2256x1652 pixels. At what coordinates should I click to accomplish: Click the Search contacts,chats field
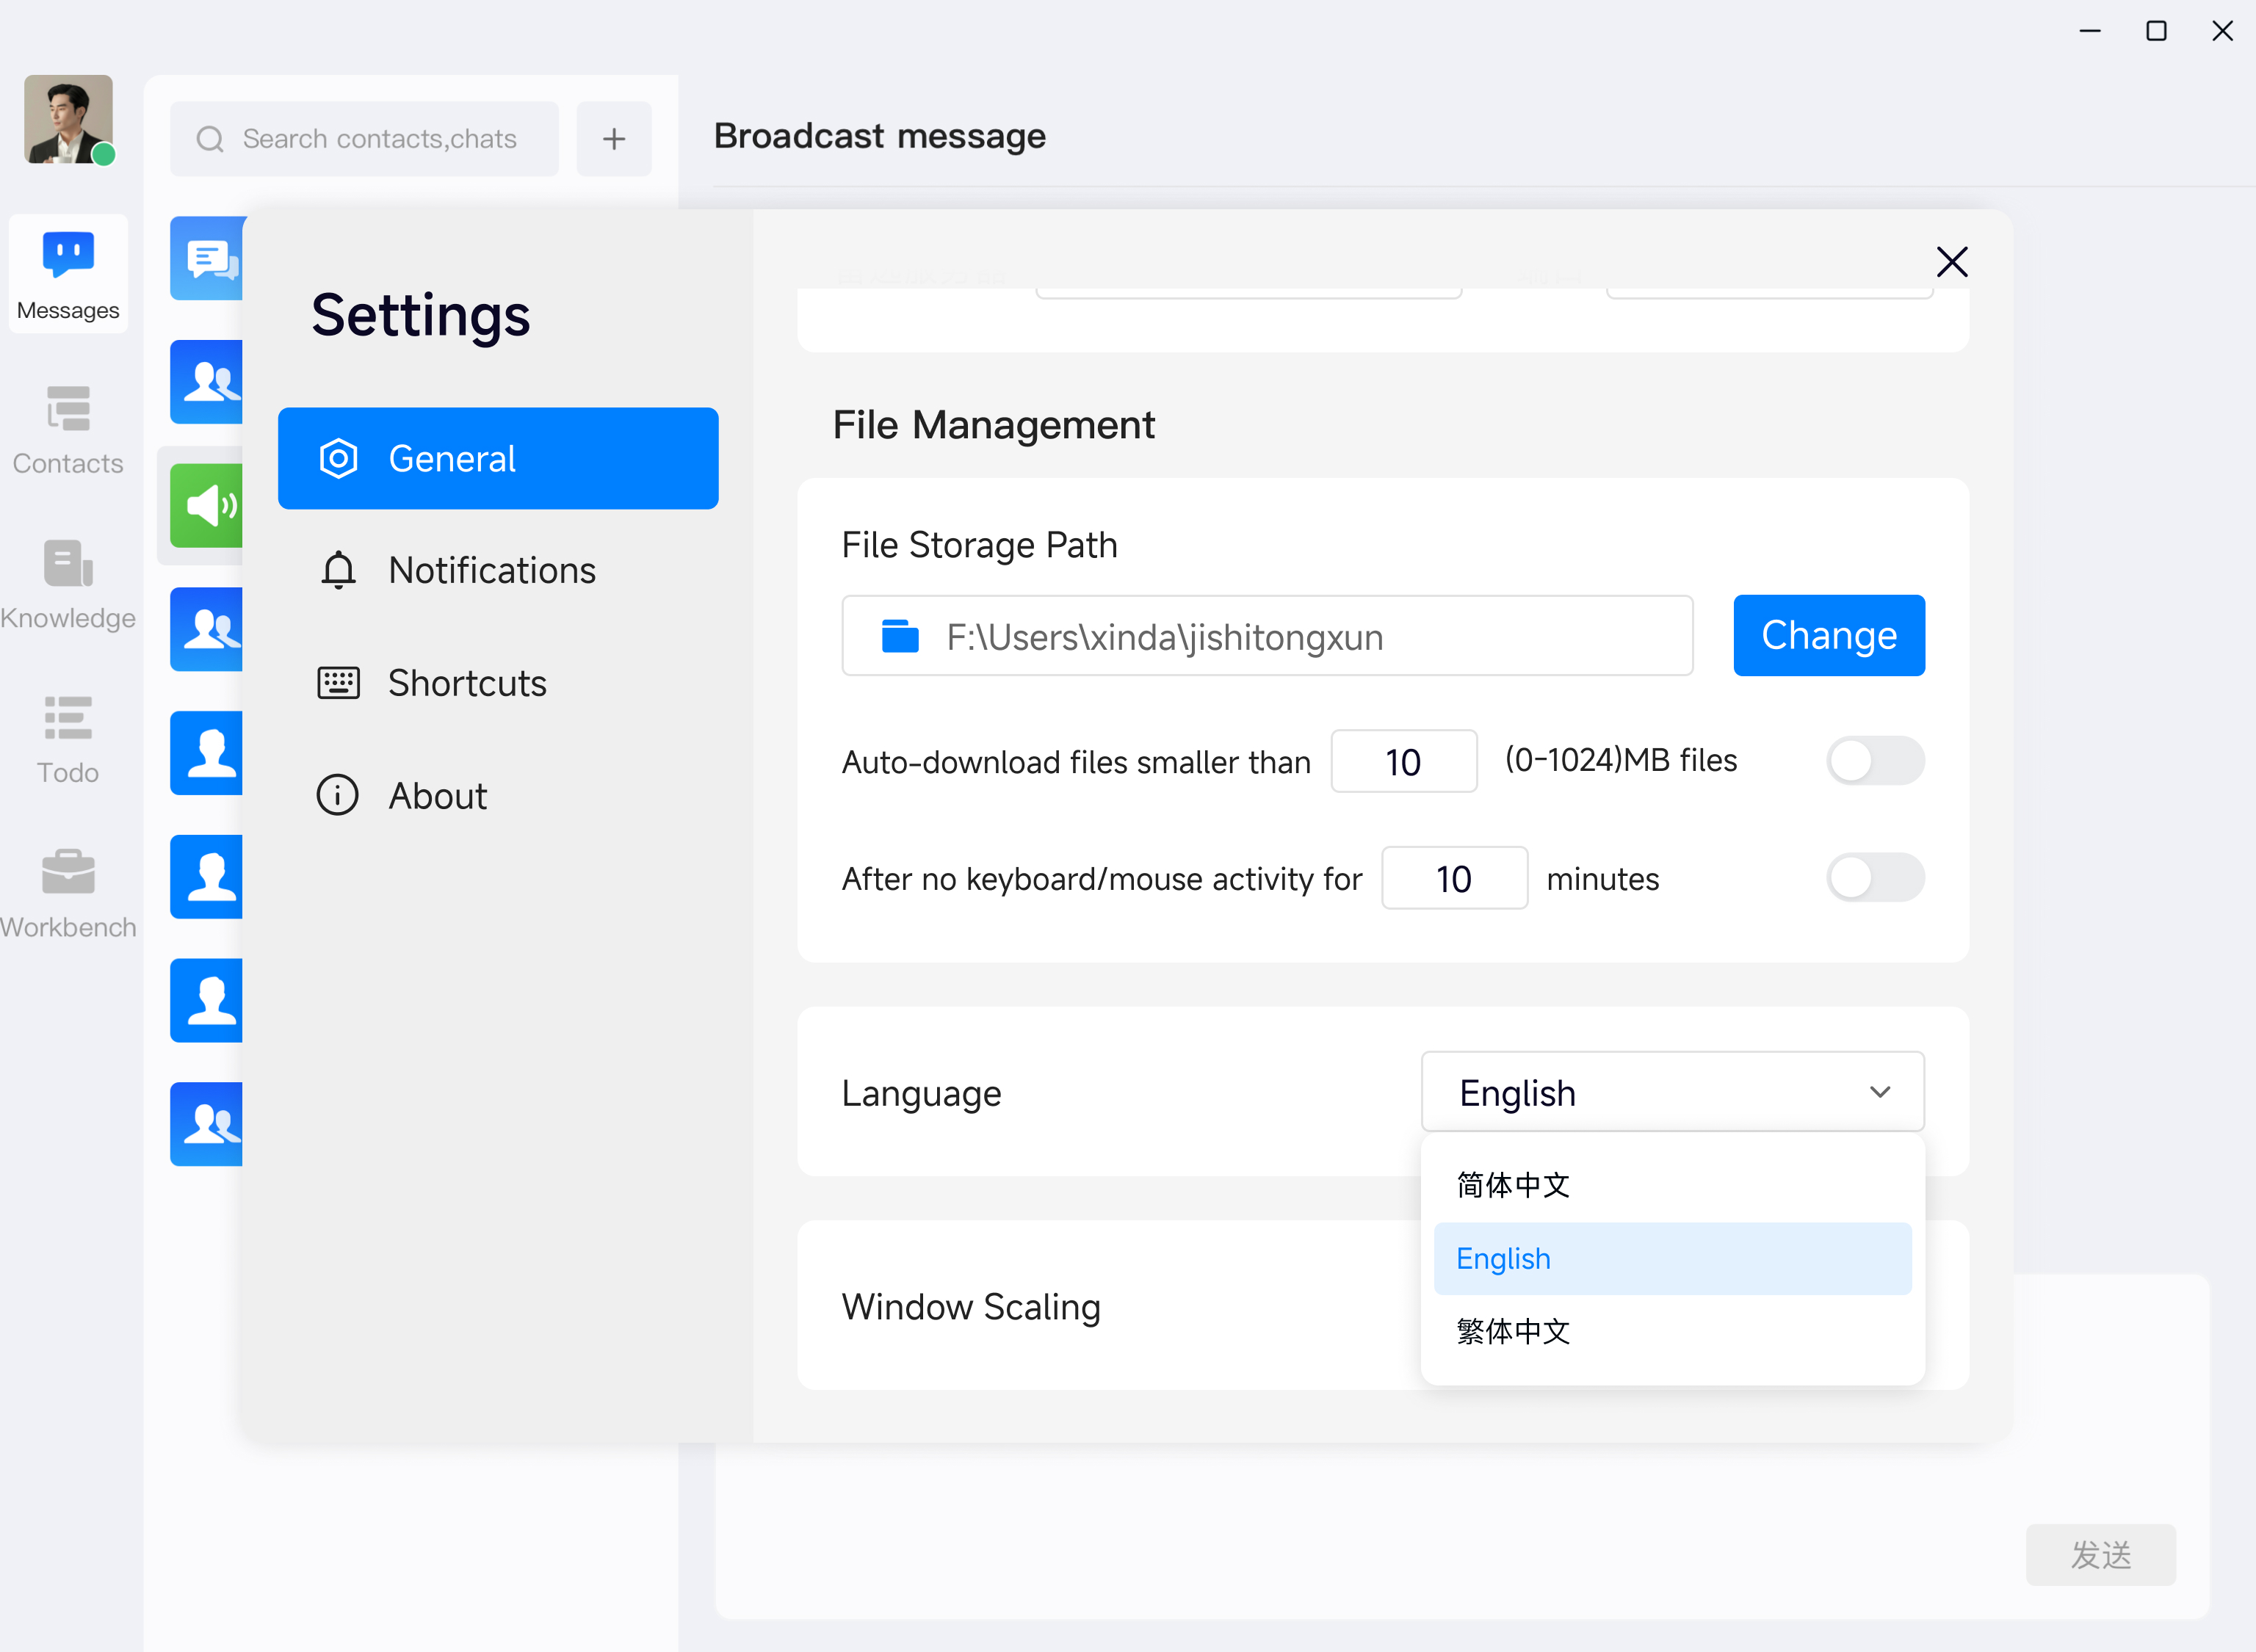(379, 139)
